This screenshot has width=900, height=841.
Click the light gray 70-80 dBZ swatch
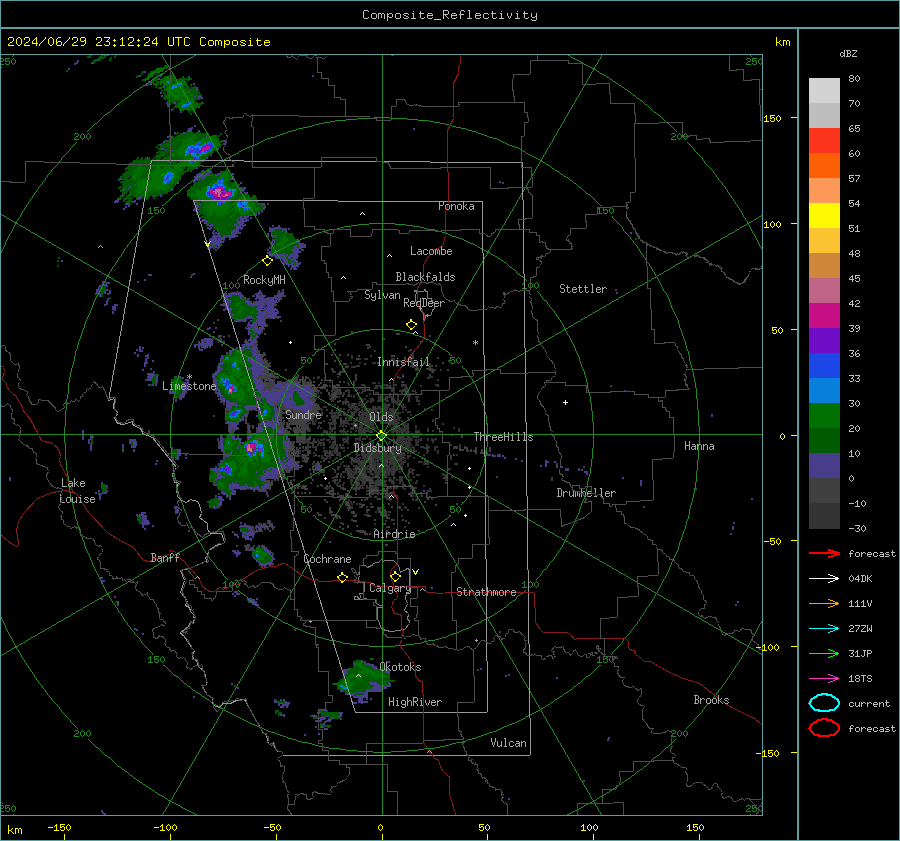(x=824, y=91)
